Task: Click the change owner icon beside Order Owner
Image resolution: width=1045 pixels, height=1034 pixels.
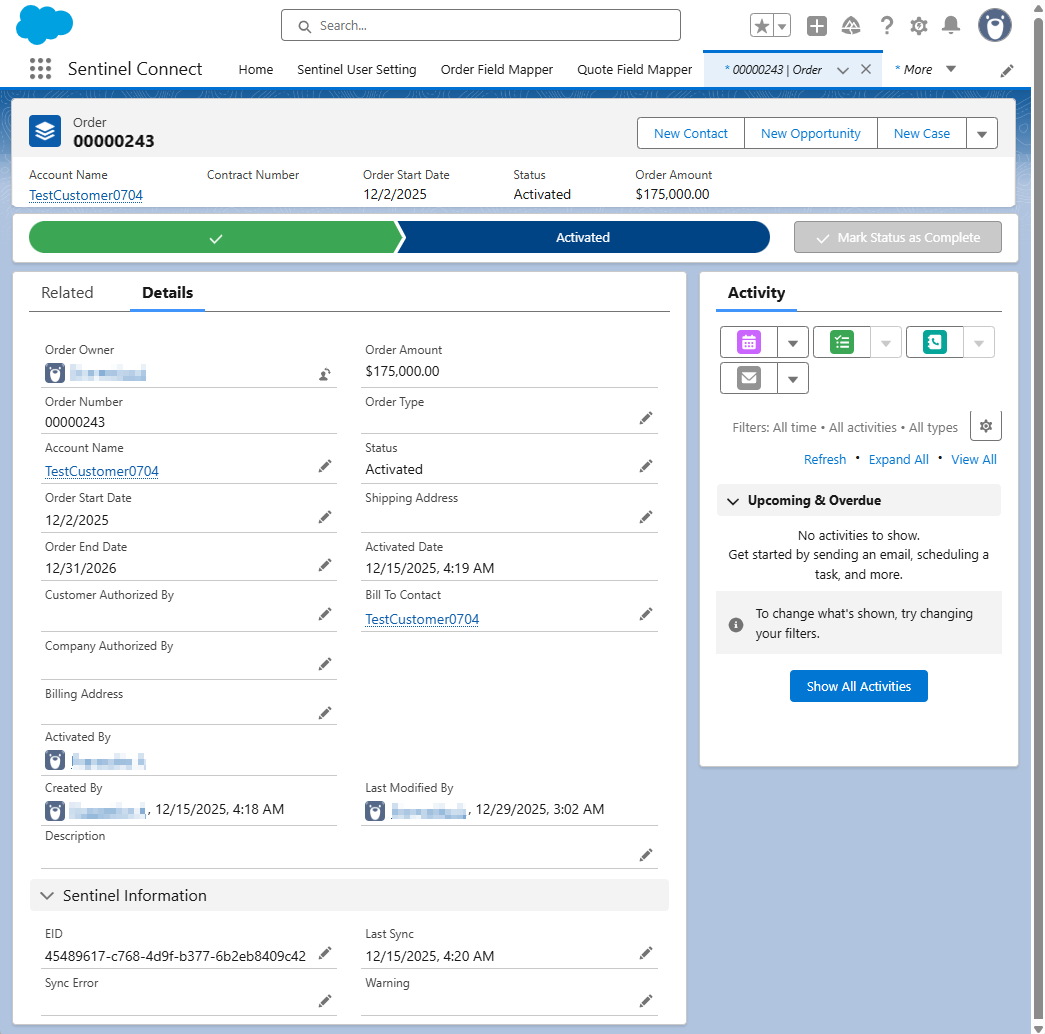Action: (325, 374)
